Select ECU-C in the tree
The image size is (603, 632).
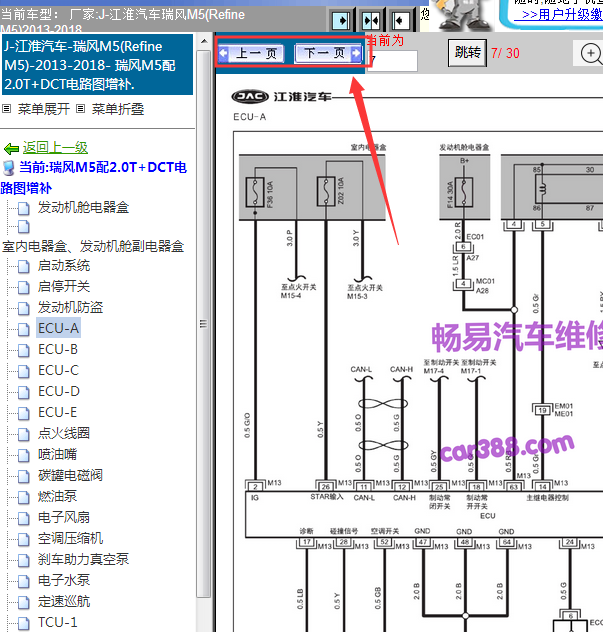(58, 370)
